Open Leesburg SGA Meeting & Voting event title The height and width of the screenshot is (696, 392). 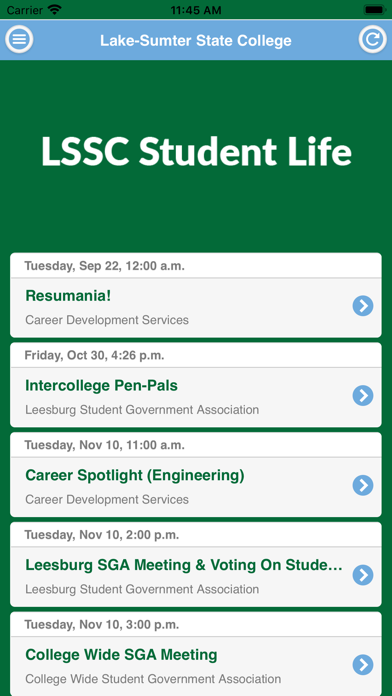(x=184, y=565)
